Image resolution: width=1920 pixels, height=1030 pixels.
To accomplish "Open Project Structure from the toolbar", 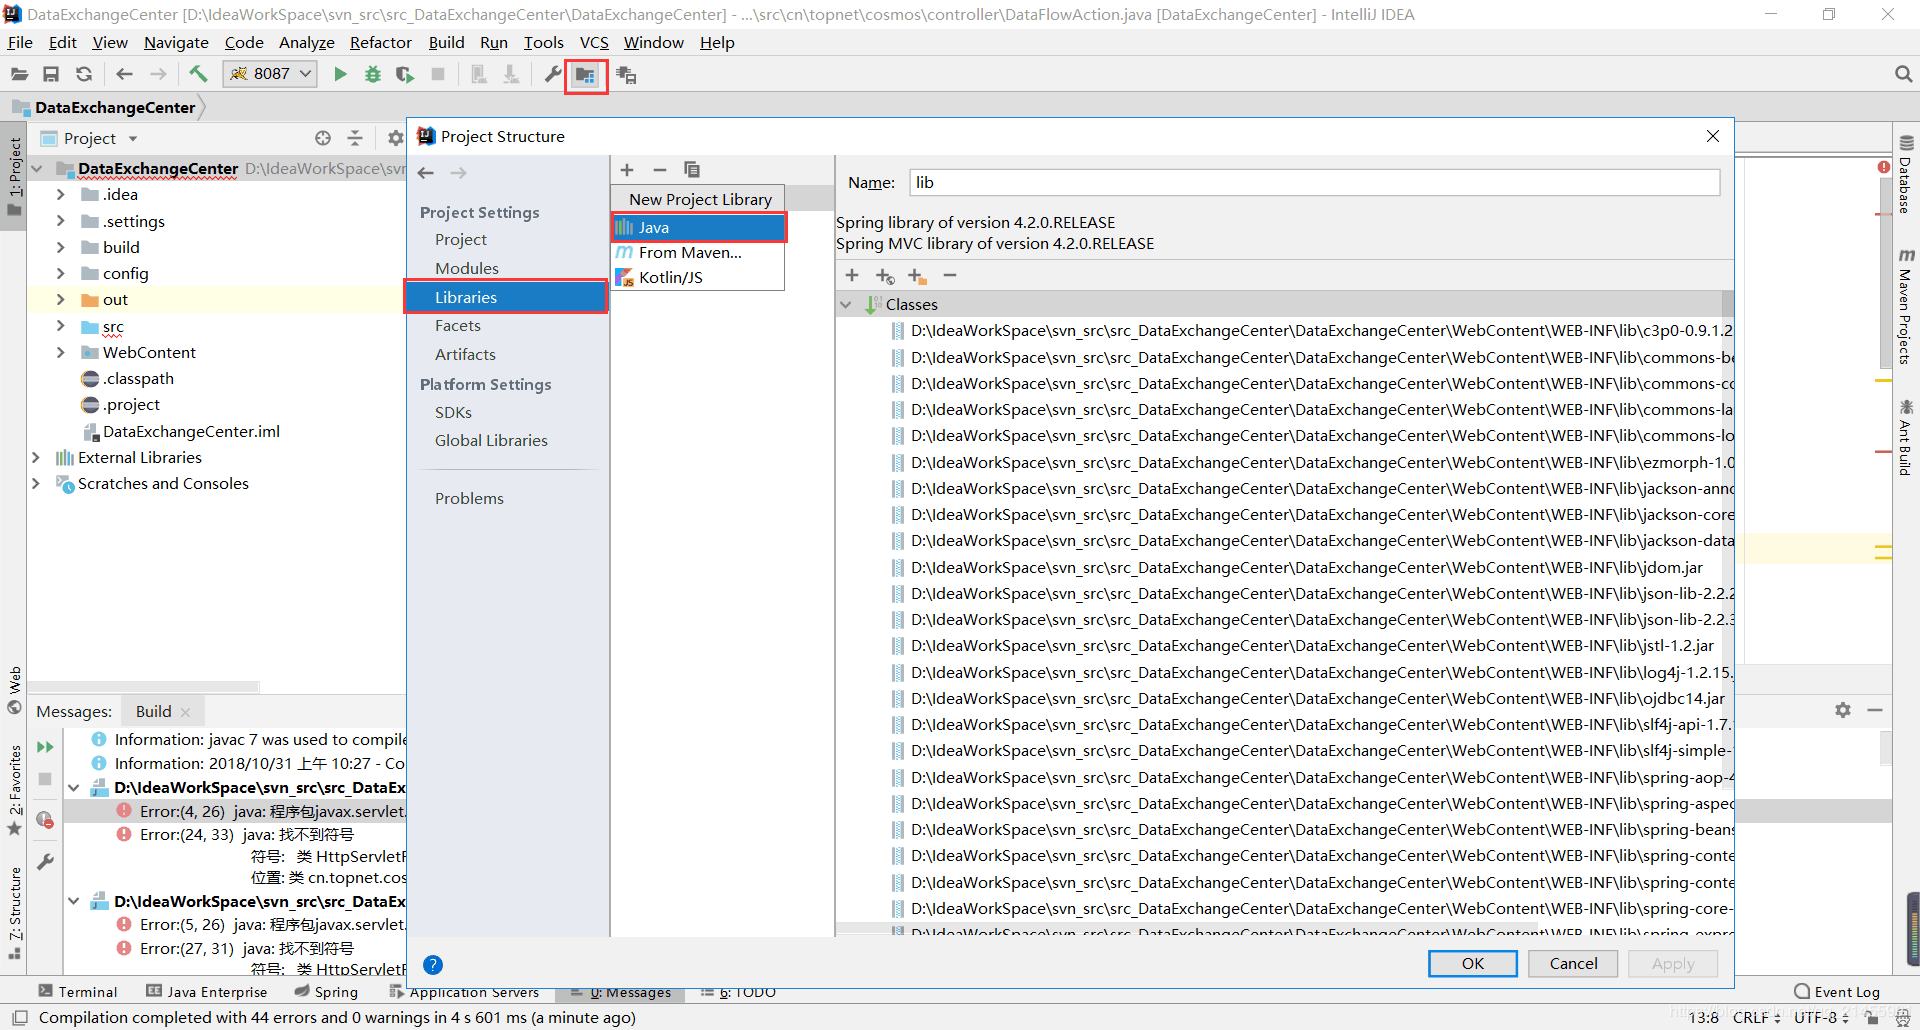I will [586, 74].
